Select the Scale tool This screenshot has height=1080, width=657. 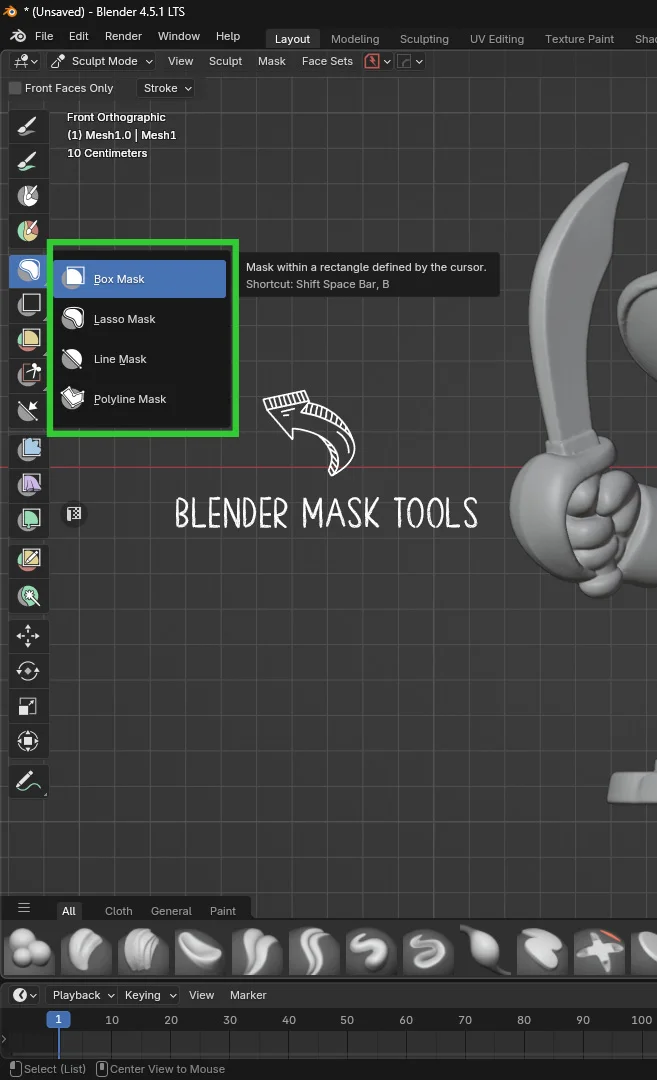[x=28, y=706]
